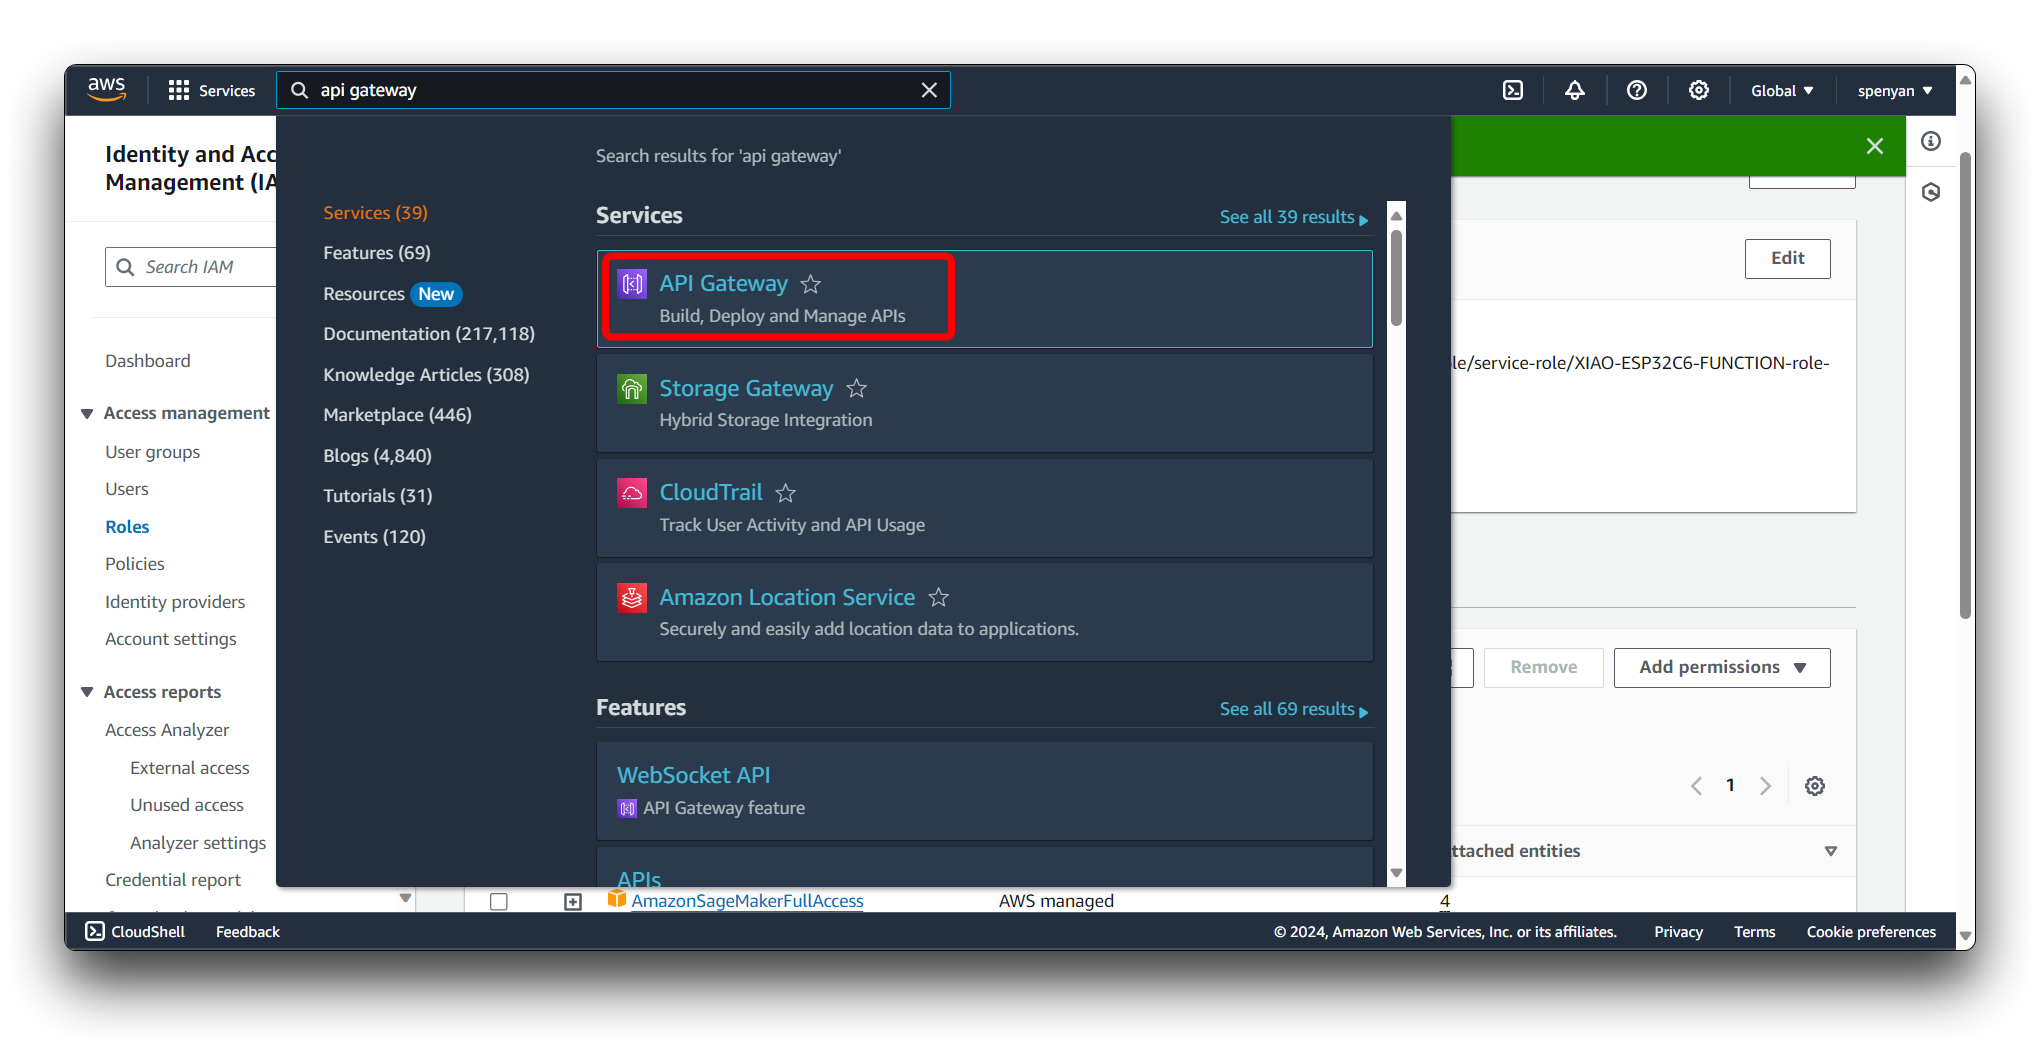Image resolution: width=2040 pixels, height=1047 pixels.
Task: Favorite Amazon Location Service with the star
Action: (x=938, y=597)
